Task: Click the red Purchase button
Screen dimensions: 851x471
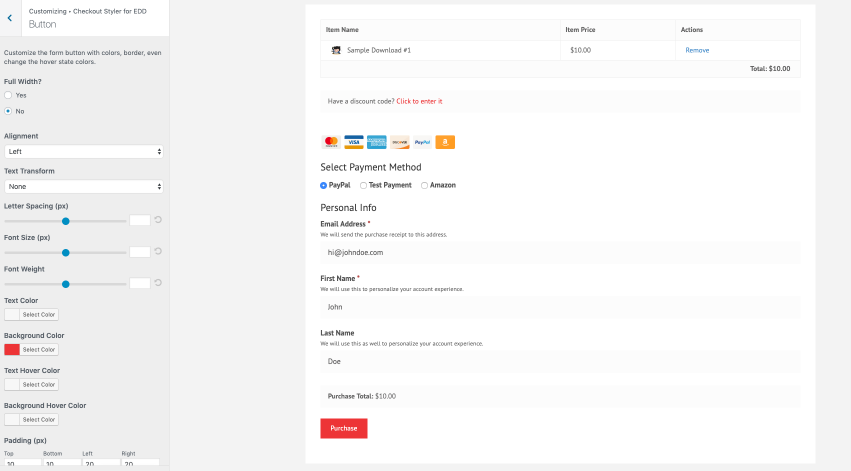Action: (x=344, y=428)
